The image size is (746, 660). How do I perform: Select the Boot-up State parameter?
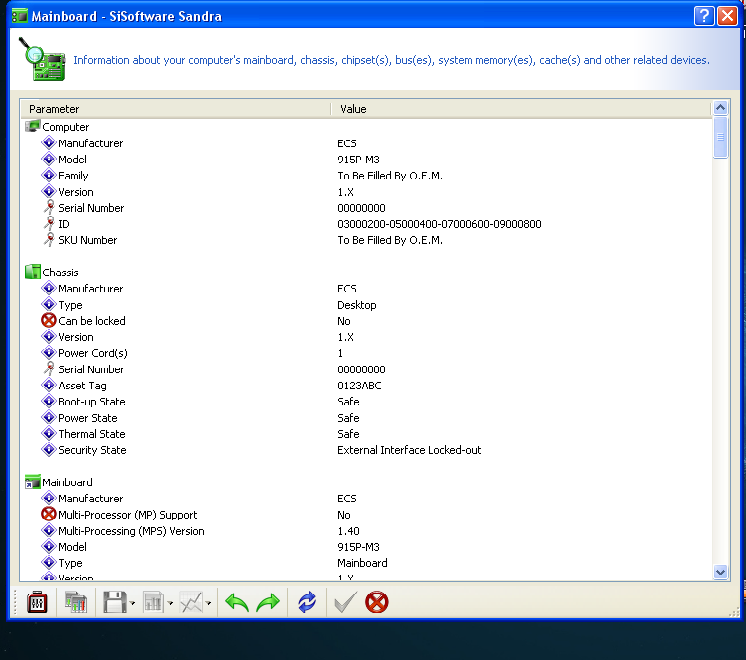coord(92,402)
